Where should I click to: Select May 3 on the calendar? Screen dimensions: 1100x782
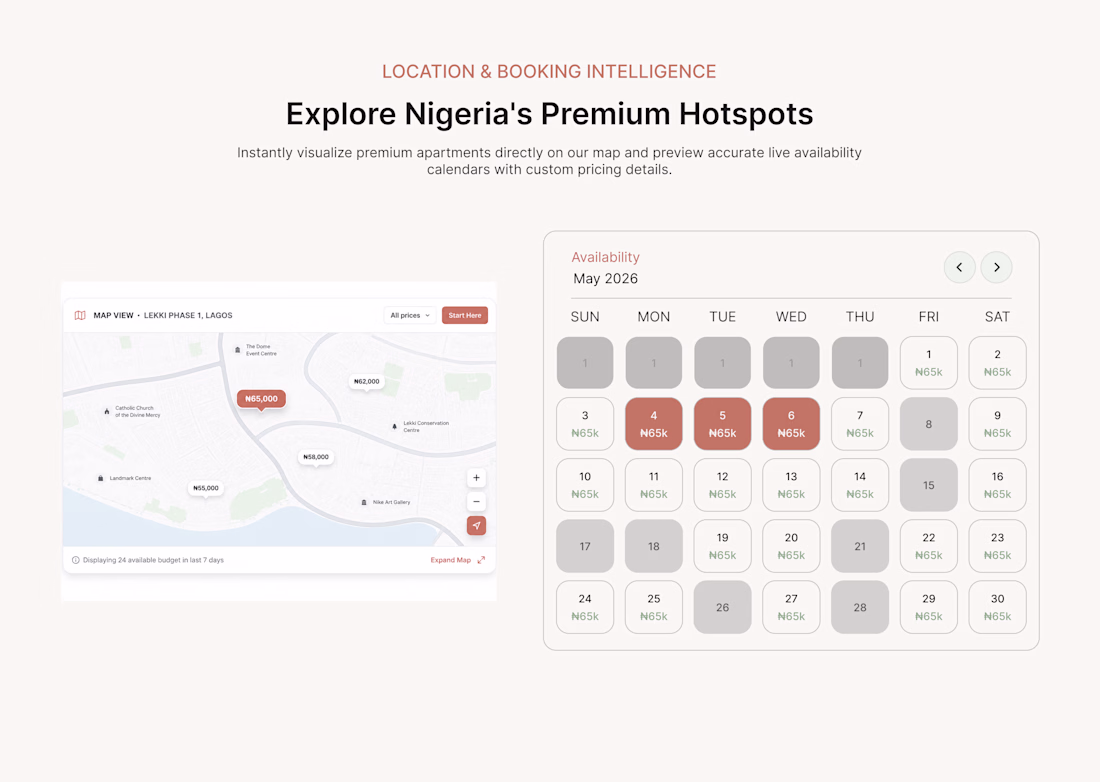click(585, 424)
